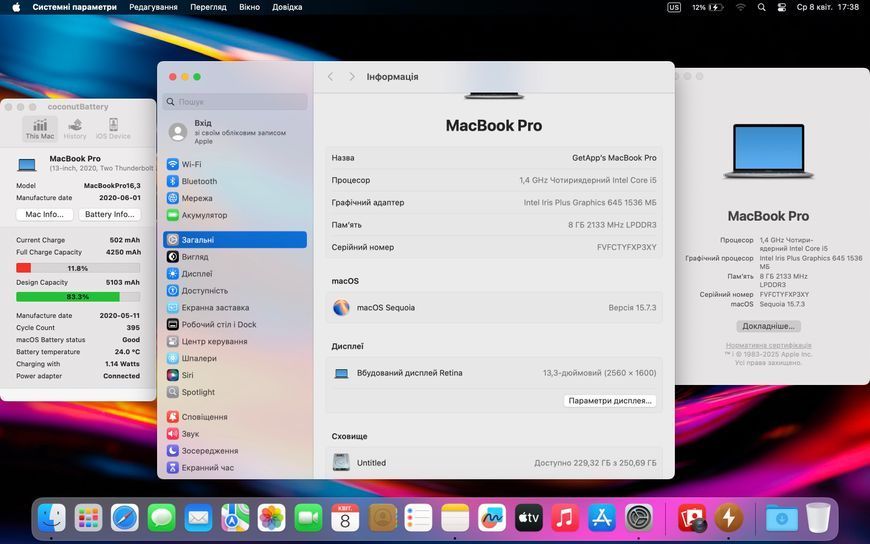
Task: Switch to iOS Device tab in coconutBattery
Action: coord(113,129)
